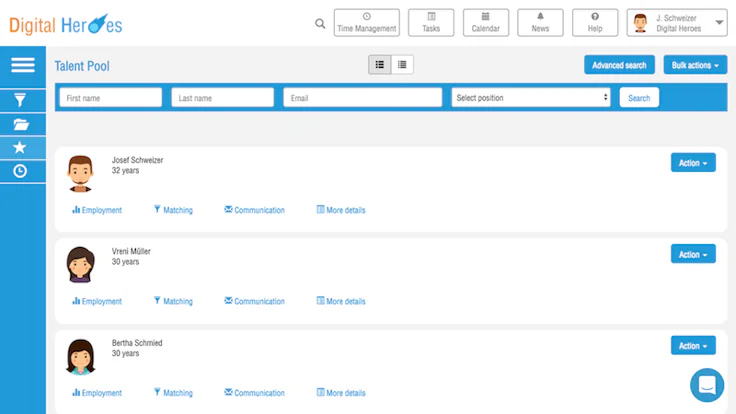The height and width of the screenshot is (414, 736).
Task: Open Time Management in top navigation
Action: 367,23
